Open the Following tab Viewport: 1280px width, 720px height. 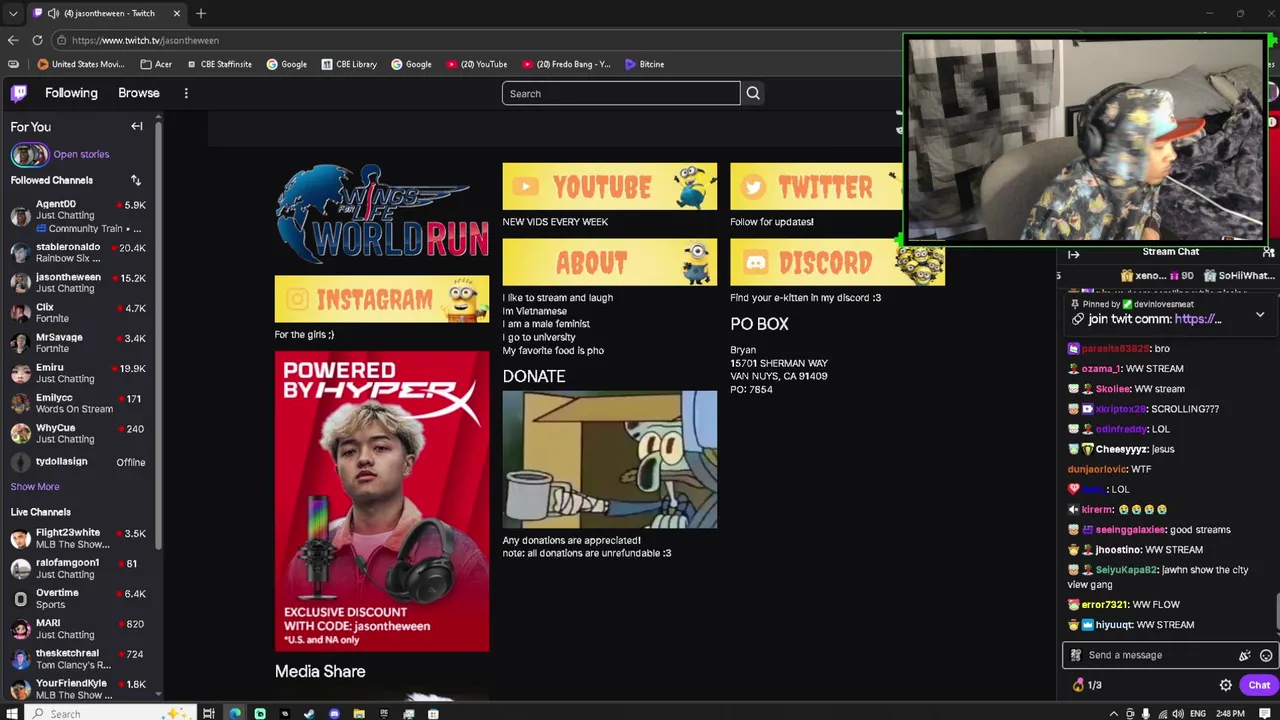coord(71,93)
